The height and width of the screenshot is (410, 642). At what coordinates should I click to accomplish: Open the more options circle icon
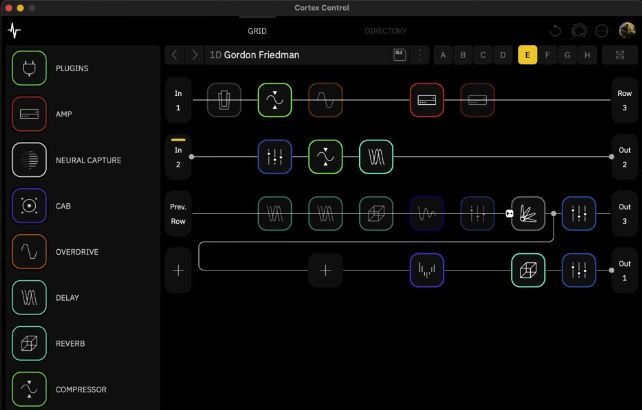(601, 31)
